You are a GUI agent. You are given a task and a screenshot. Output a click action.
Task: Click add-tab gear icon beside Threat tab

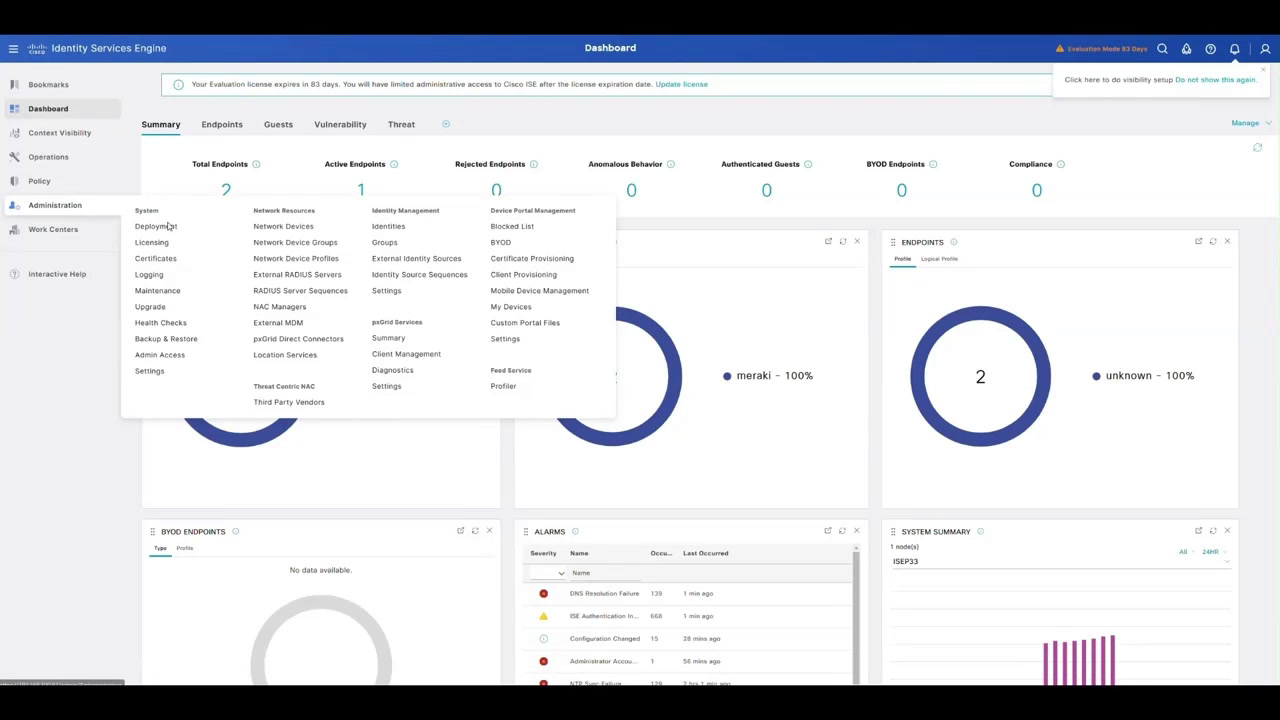pyautogui.click(x=446, y=124)
